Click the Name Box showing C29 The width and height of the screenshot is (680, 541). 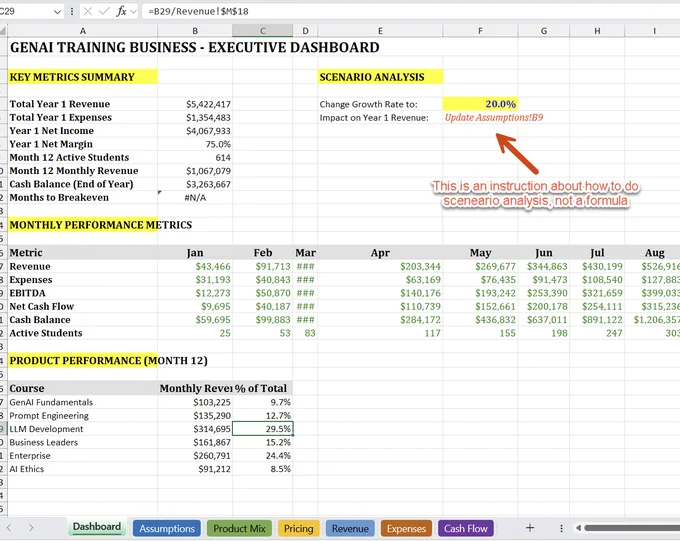click(x=26, y=11)
